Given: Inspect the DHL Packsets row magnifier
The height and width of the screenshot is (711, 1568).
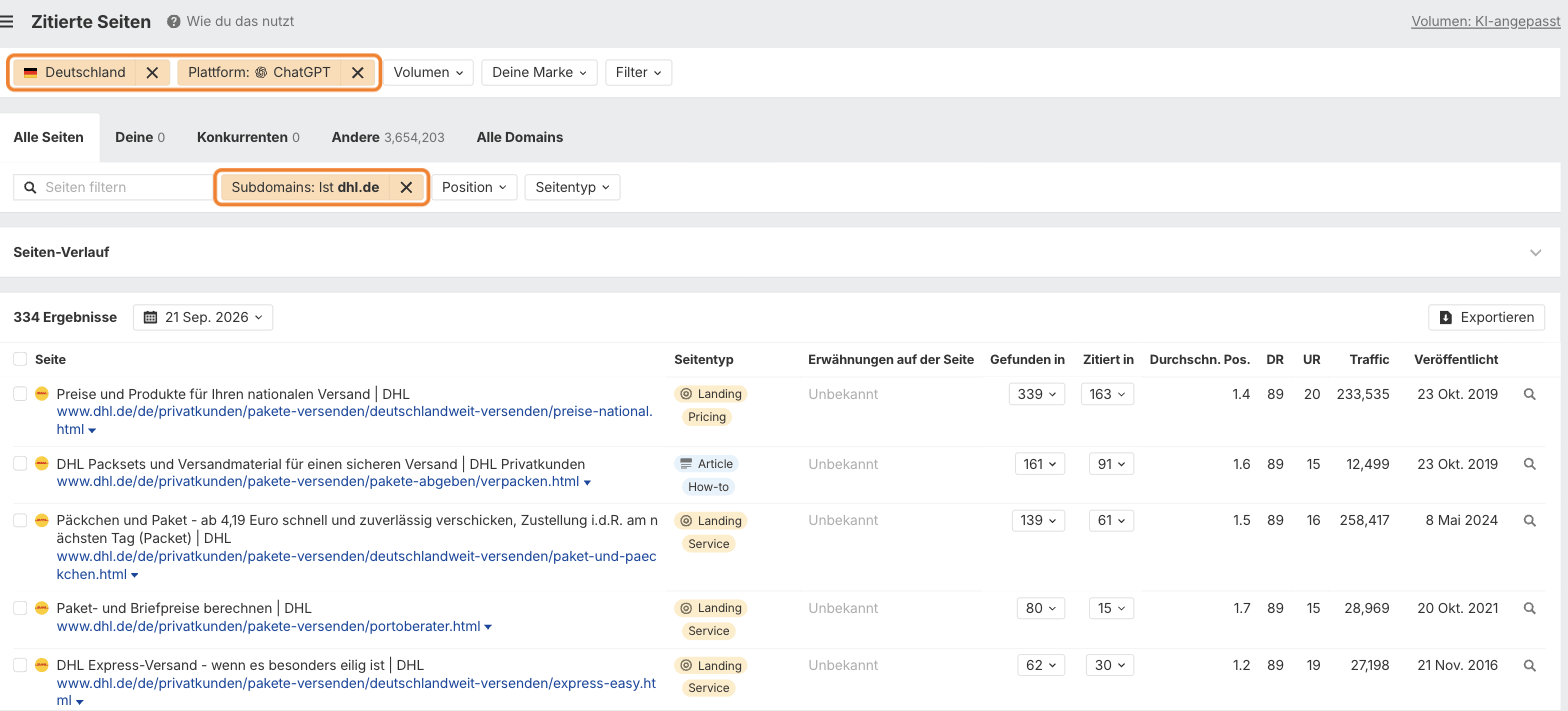Looking at the screenshot, I should pyautogui.click(x=1529, y=464).
